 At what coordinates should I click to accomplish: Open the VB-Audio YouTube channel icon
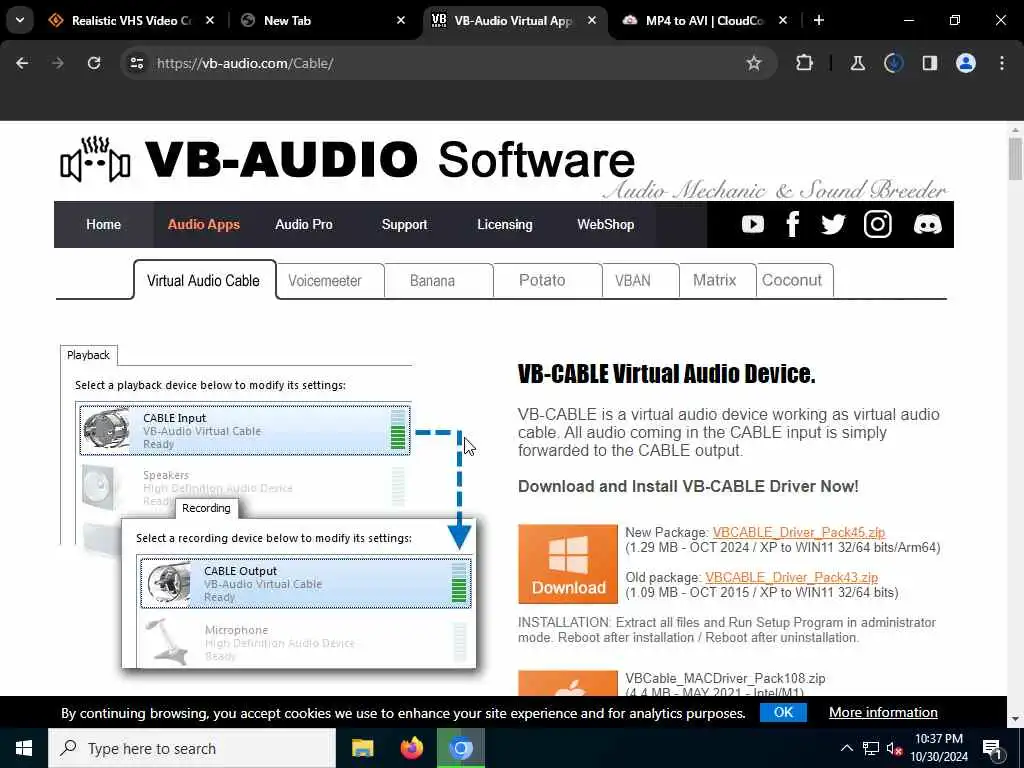click(x=752, y=225)
